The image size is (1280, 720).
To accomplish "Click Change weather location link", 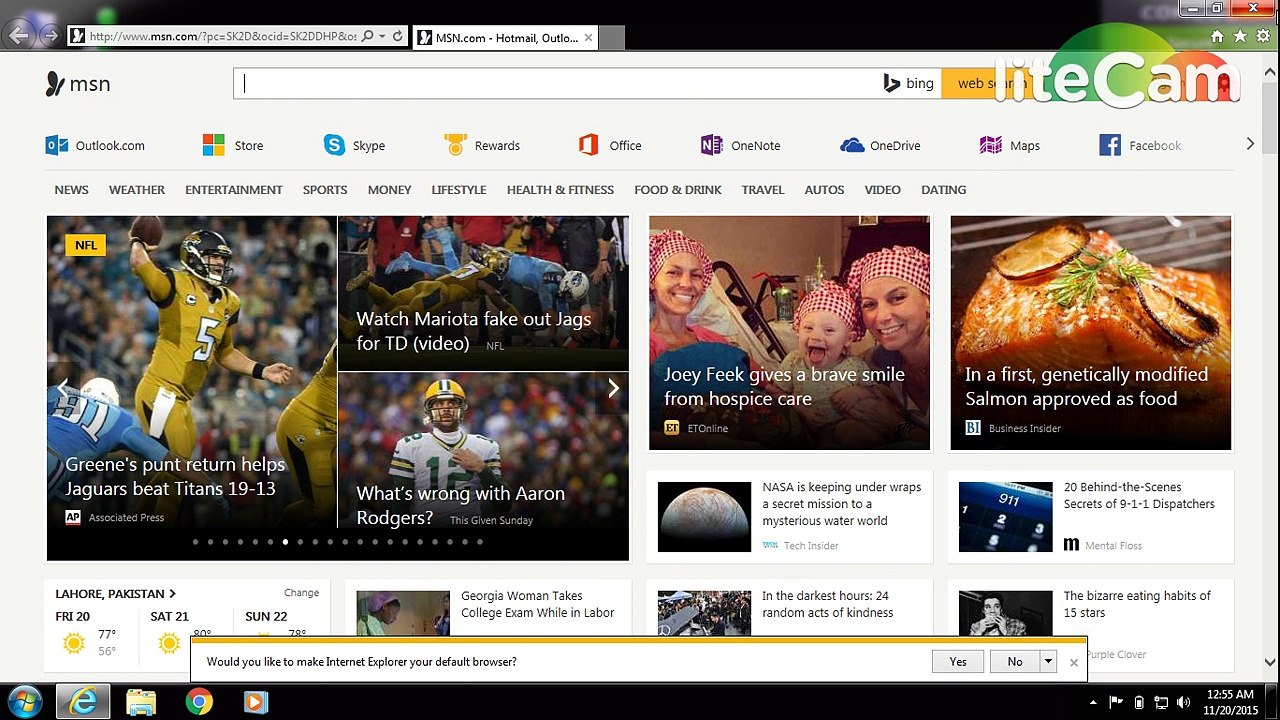I will click(x=301, y=593).
